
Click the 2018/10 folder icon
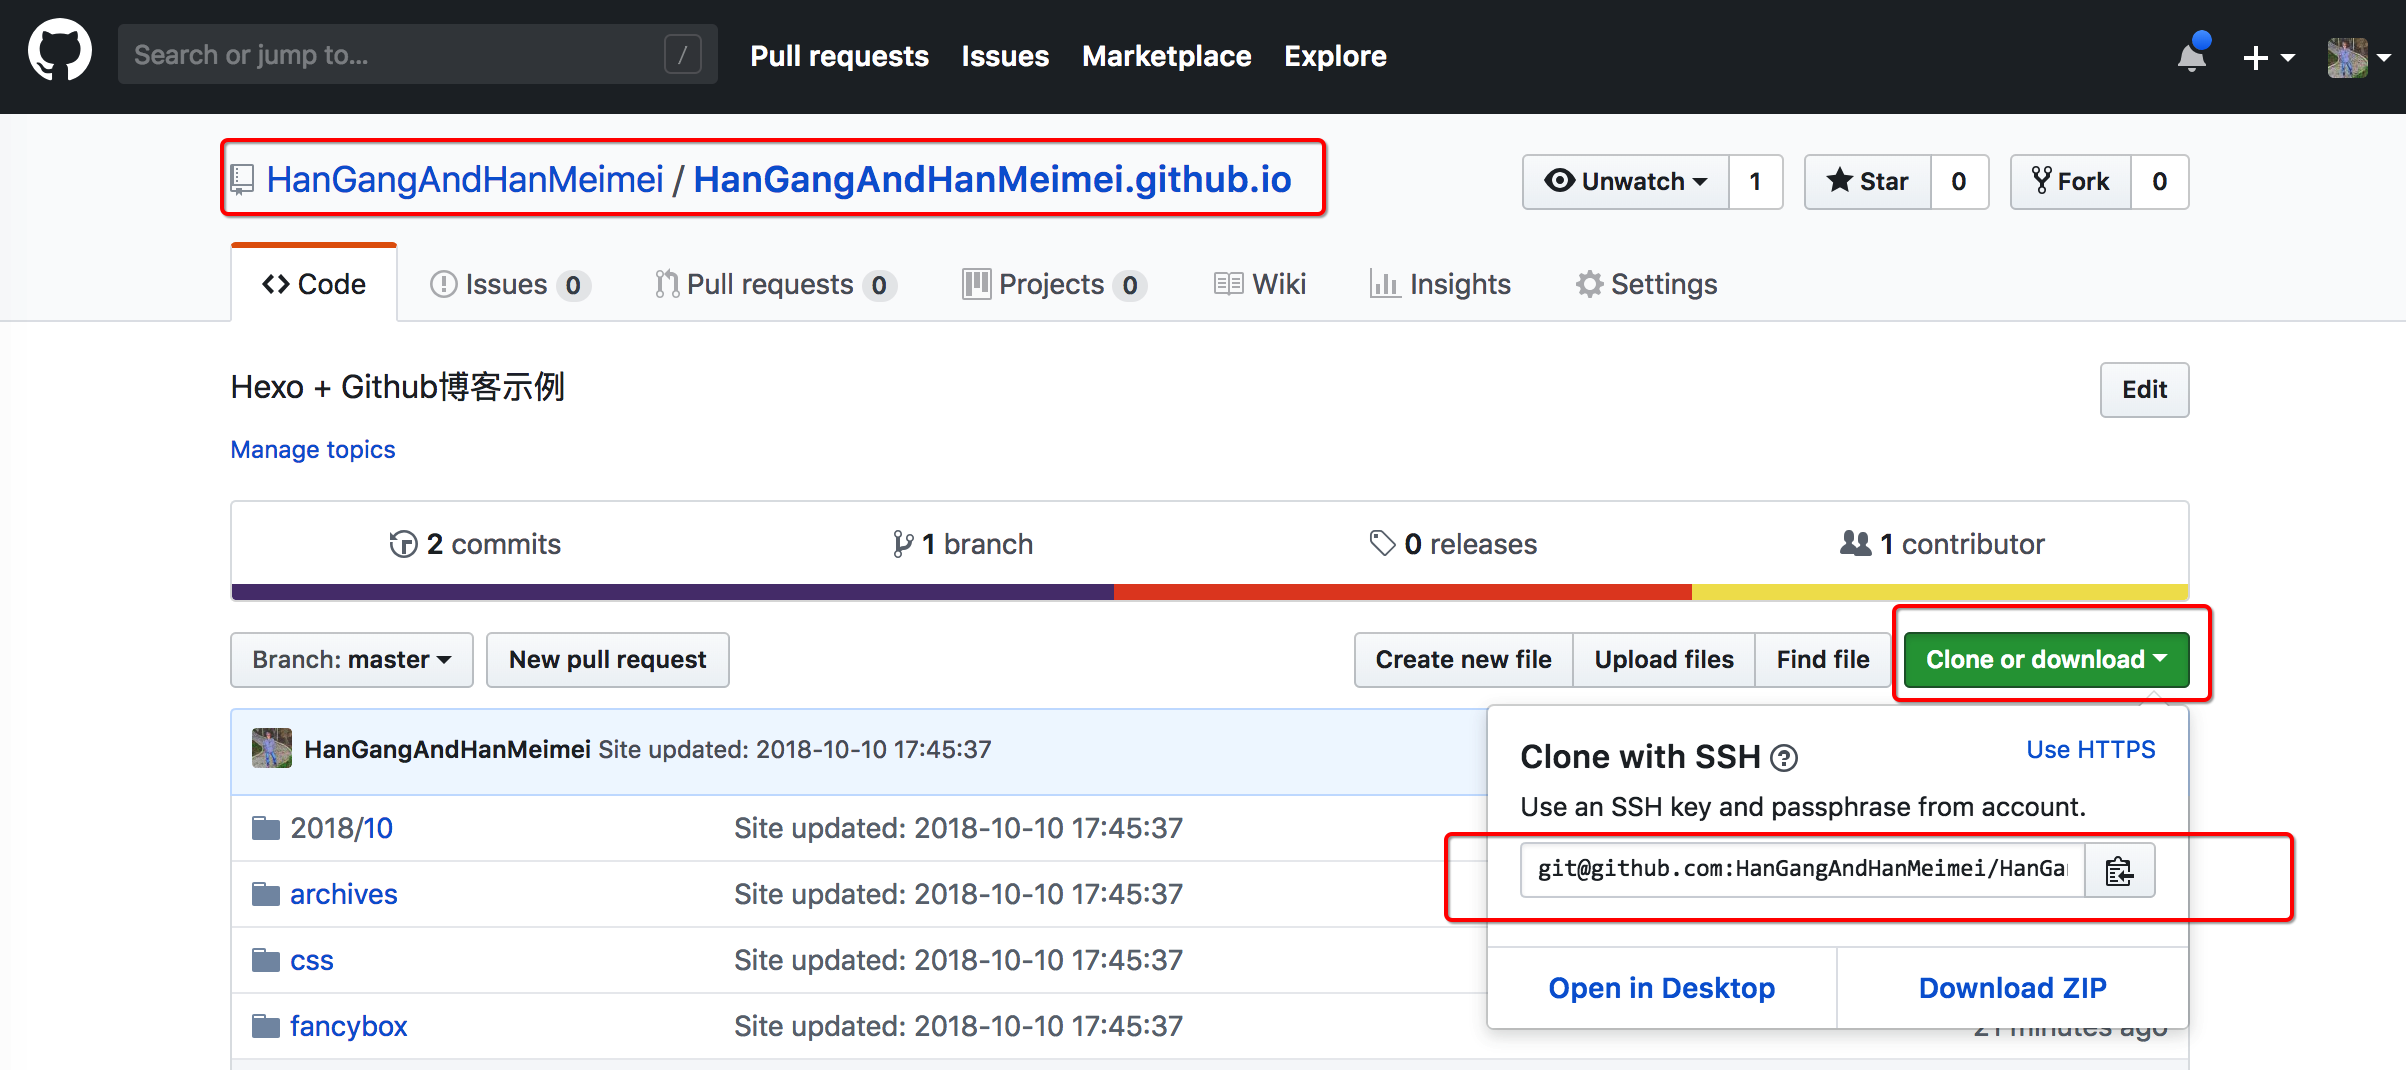point(265,828)
